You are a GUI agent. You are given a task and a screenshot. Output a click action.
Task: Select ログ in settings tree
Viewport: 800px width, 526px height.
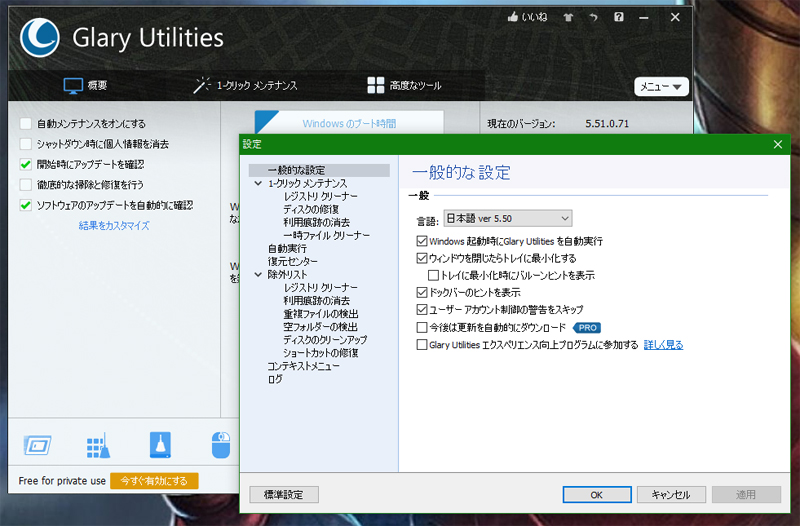coord(275,379)
